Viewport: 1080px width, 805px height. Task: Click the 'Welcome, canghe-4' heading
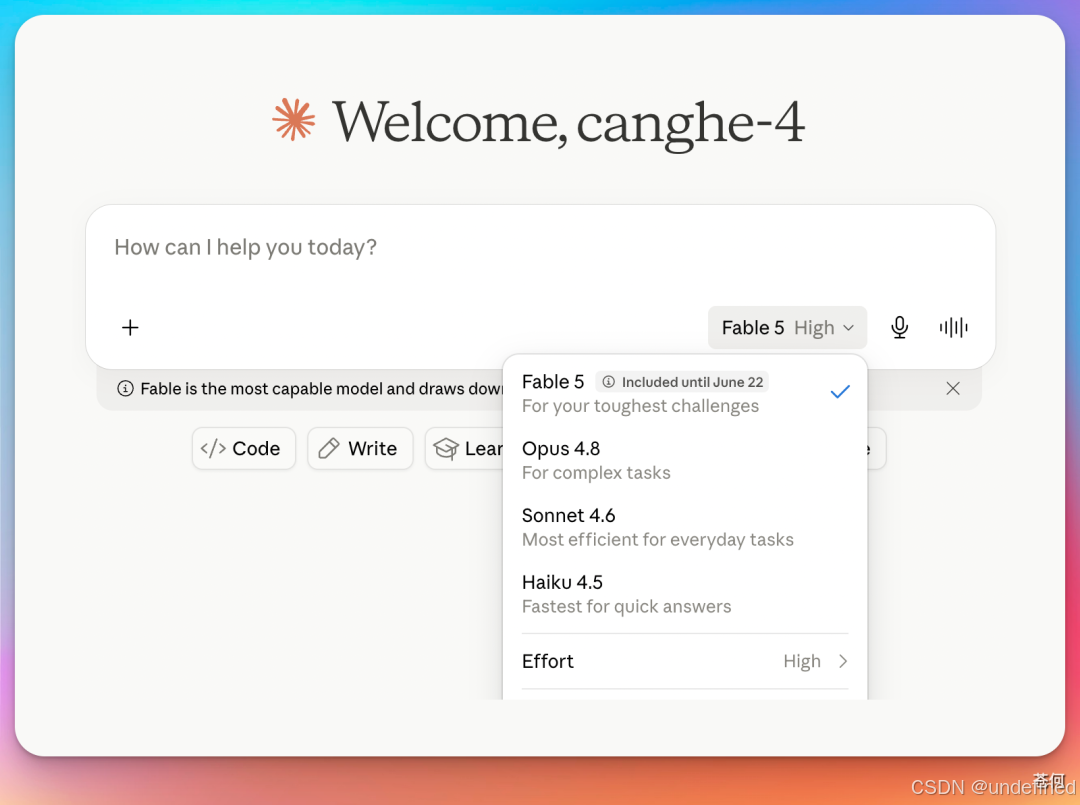(x=569, y=123)
